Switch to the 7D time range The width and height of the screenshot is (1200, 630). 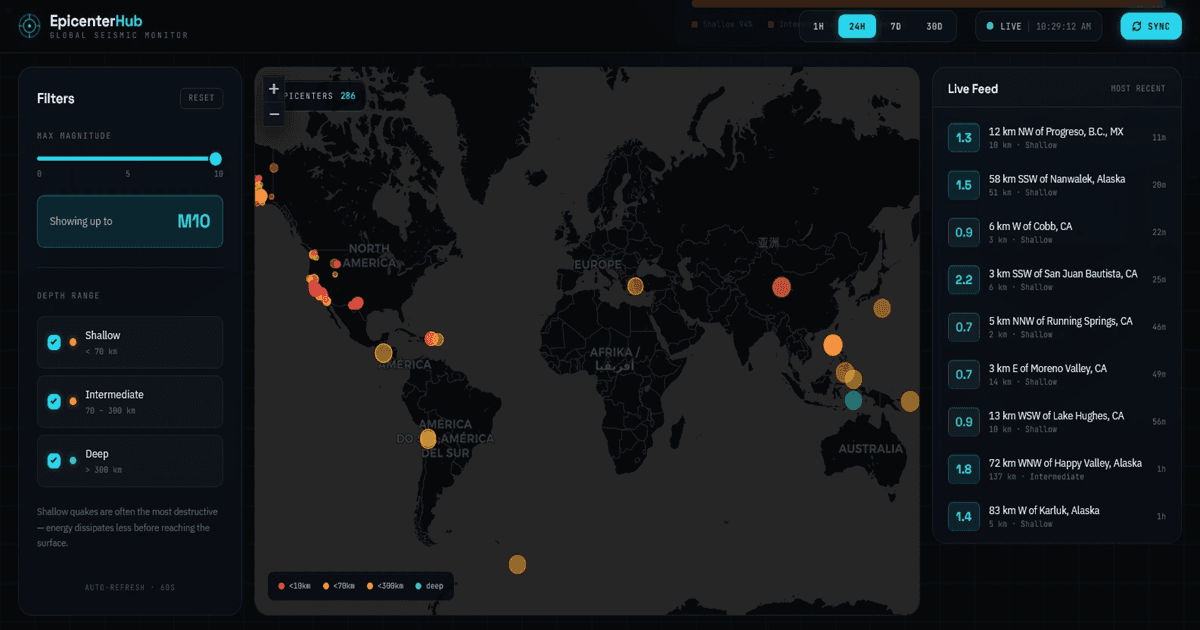[x=896, y=26]
